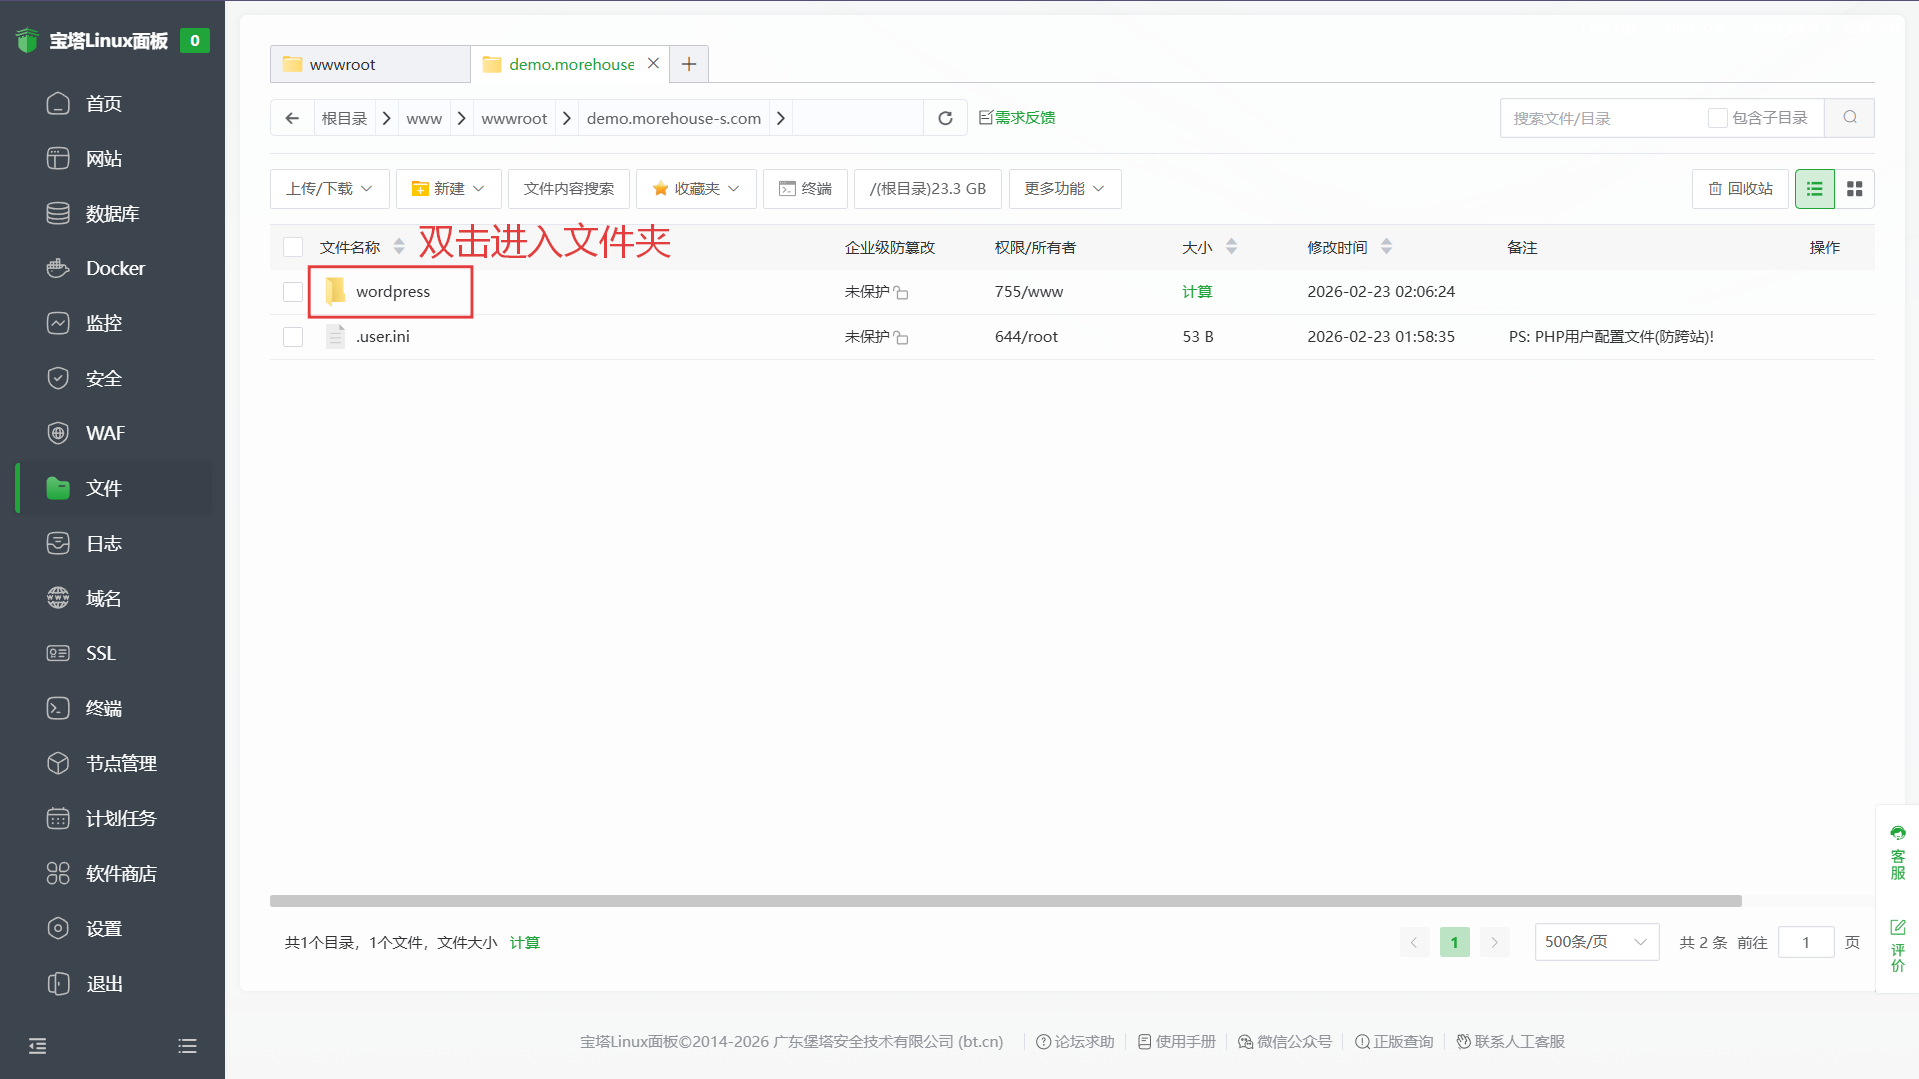Collapse sidebar using bottom-left menu icon

[x=38, y=1046]
